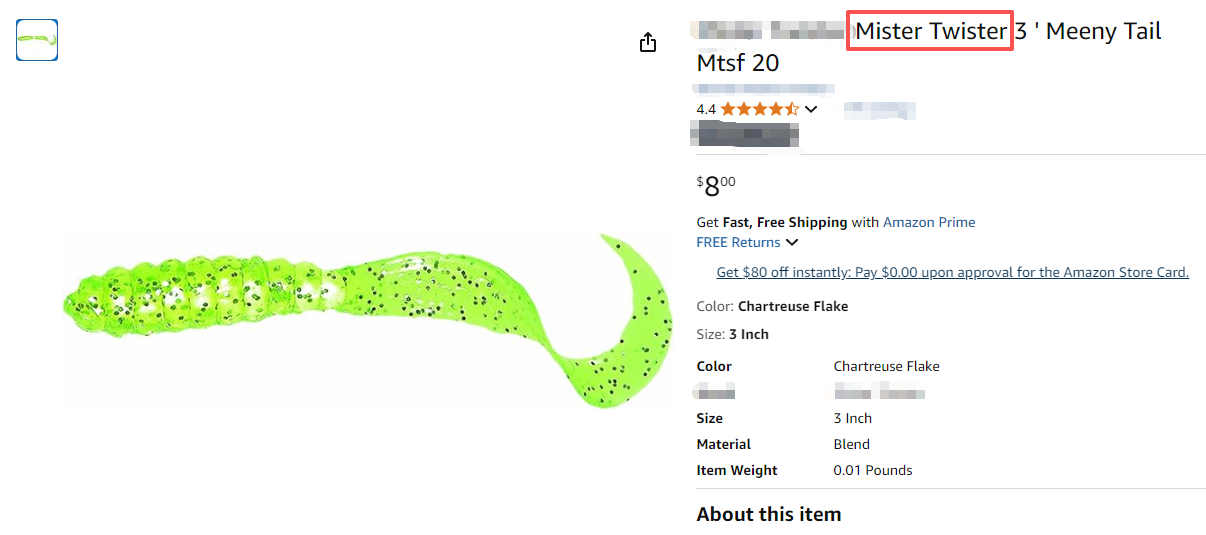Expand the FREE Returns chevron

point(792,242)
